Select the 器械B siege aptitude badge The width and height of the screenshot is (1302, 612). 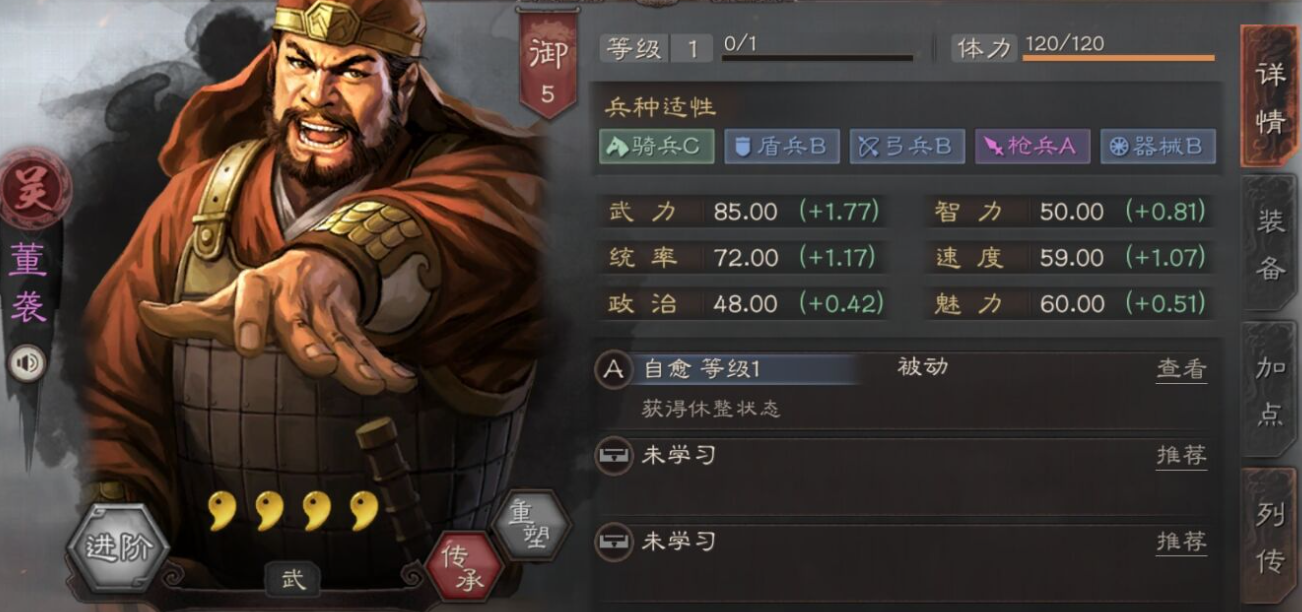point(1158,146)
